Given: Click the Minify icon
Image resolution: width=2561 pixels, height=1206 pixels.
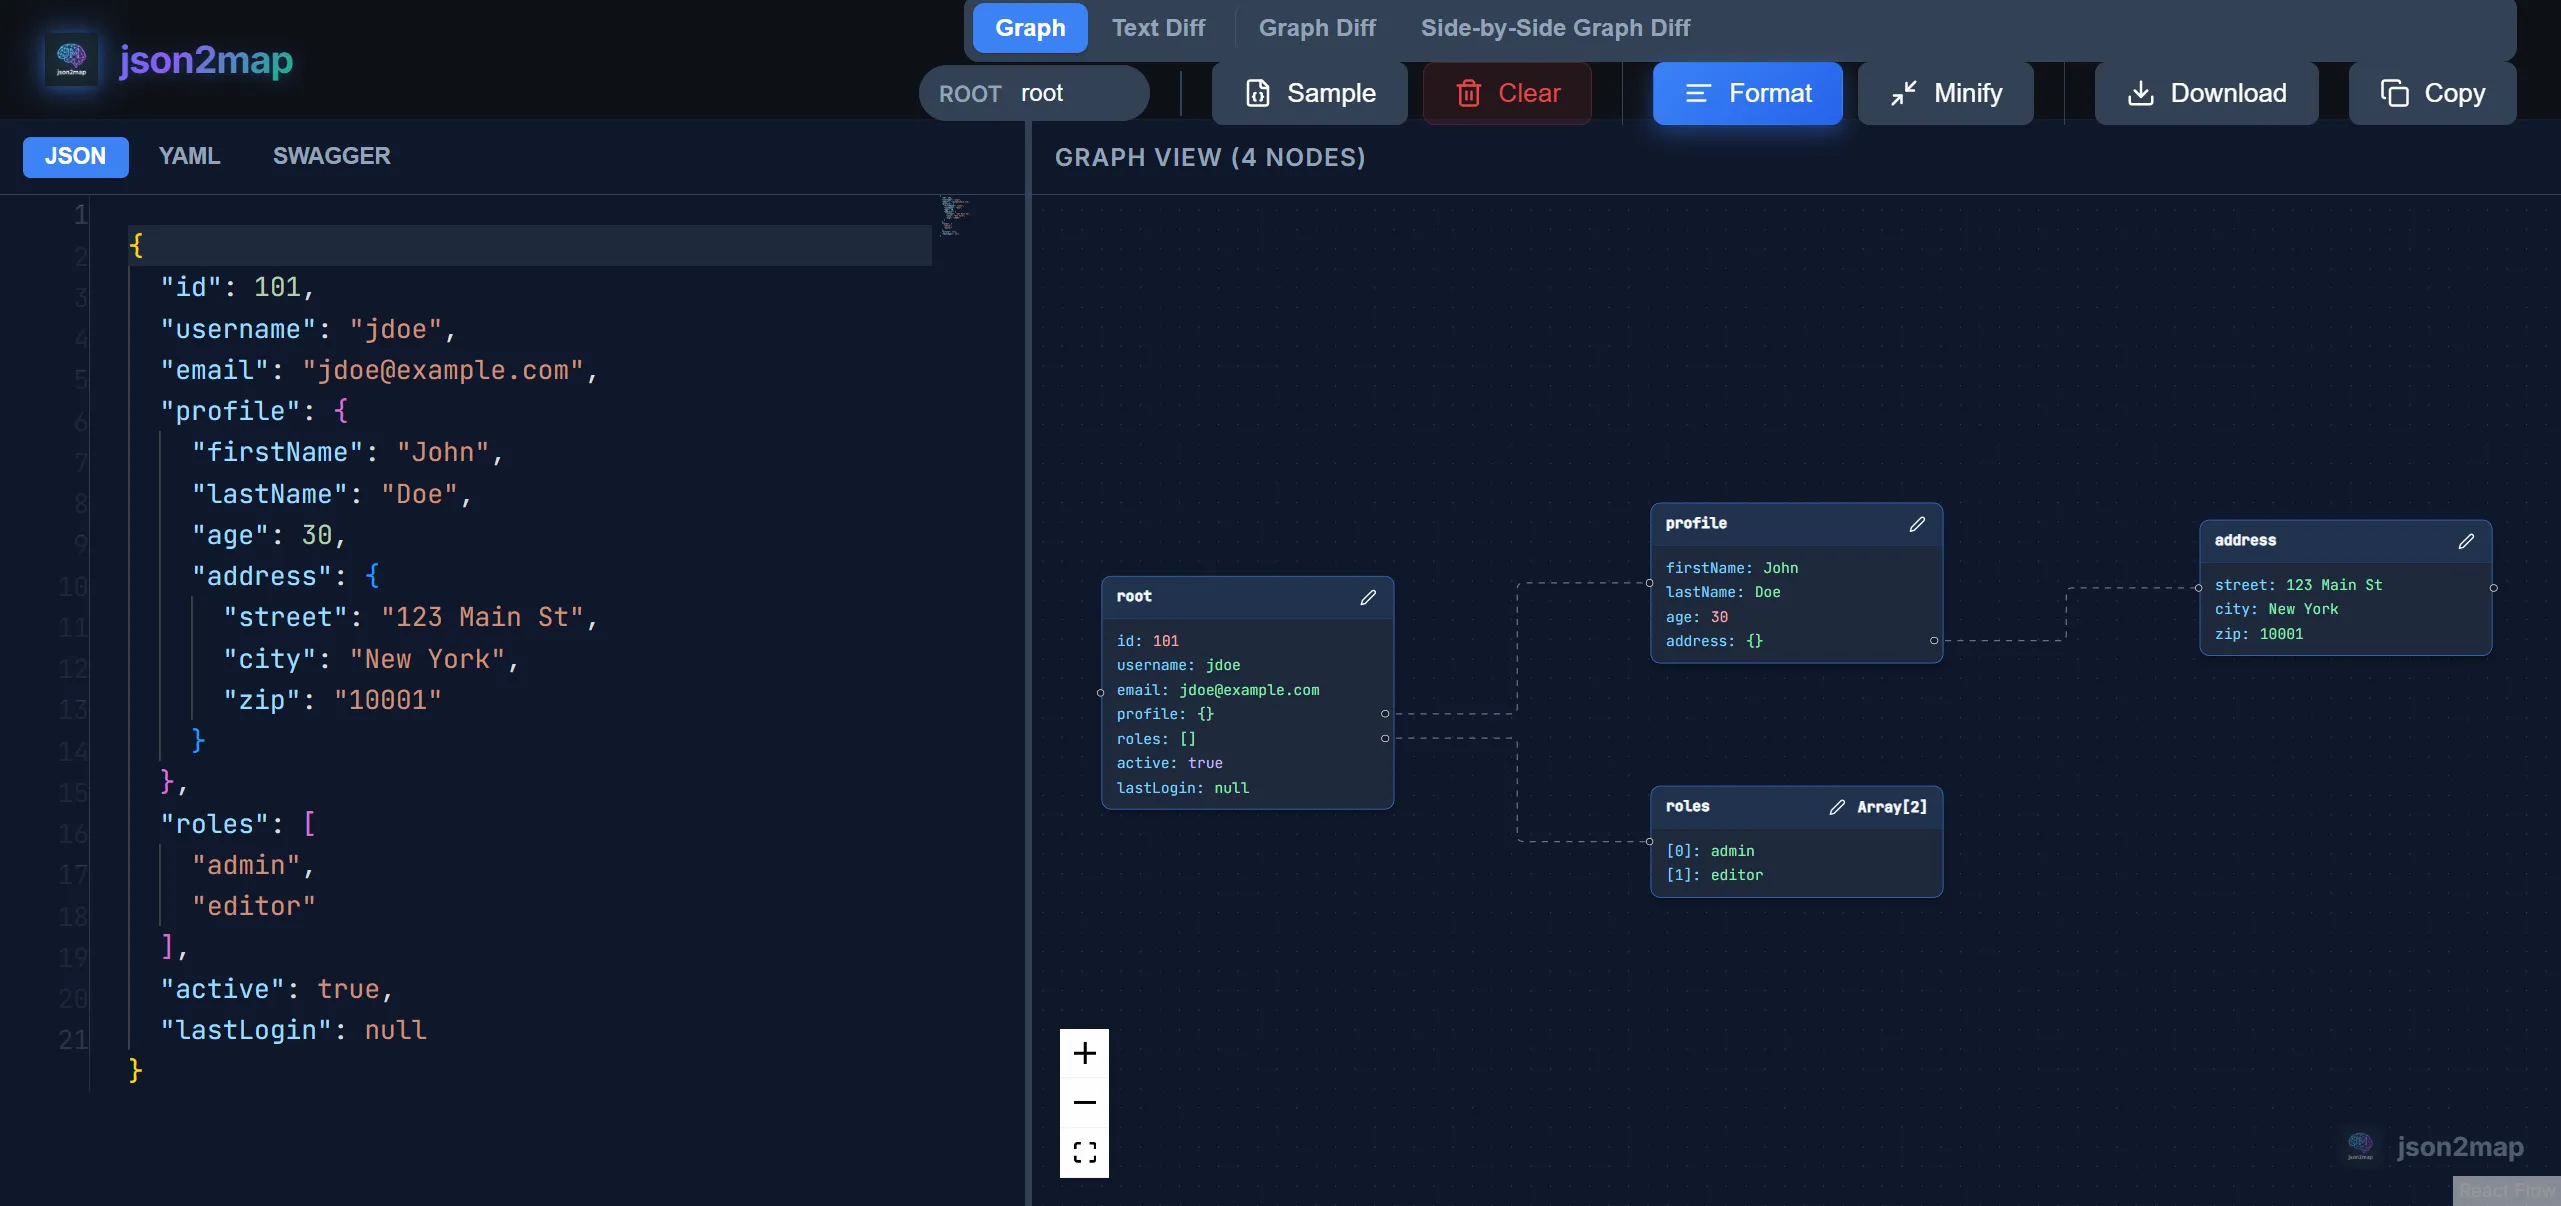Looking at the screenshot, I should (x=1904, y=93).
